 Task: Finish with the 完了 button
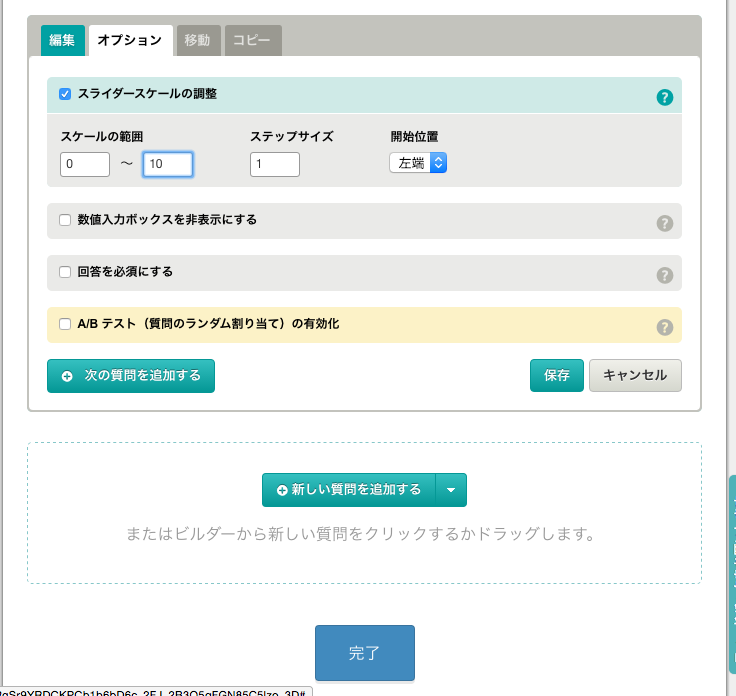[x=365, y=653]
